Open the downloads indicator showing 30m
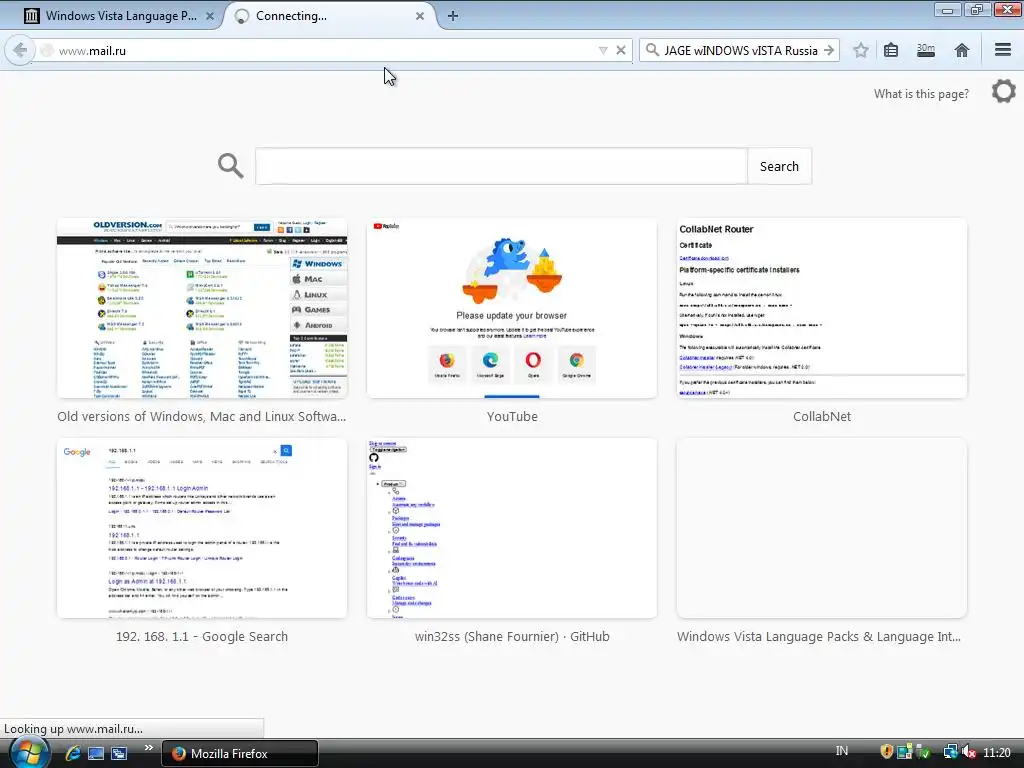This screenshot has height=768, width=1024. [925, 50]
